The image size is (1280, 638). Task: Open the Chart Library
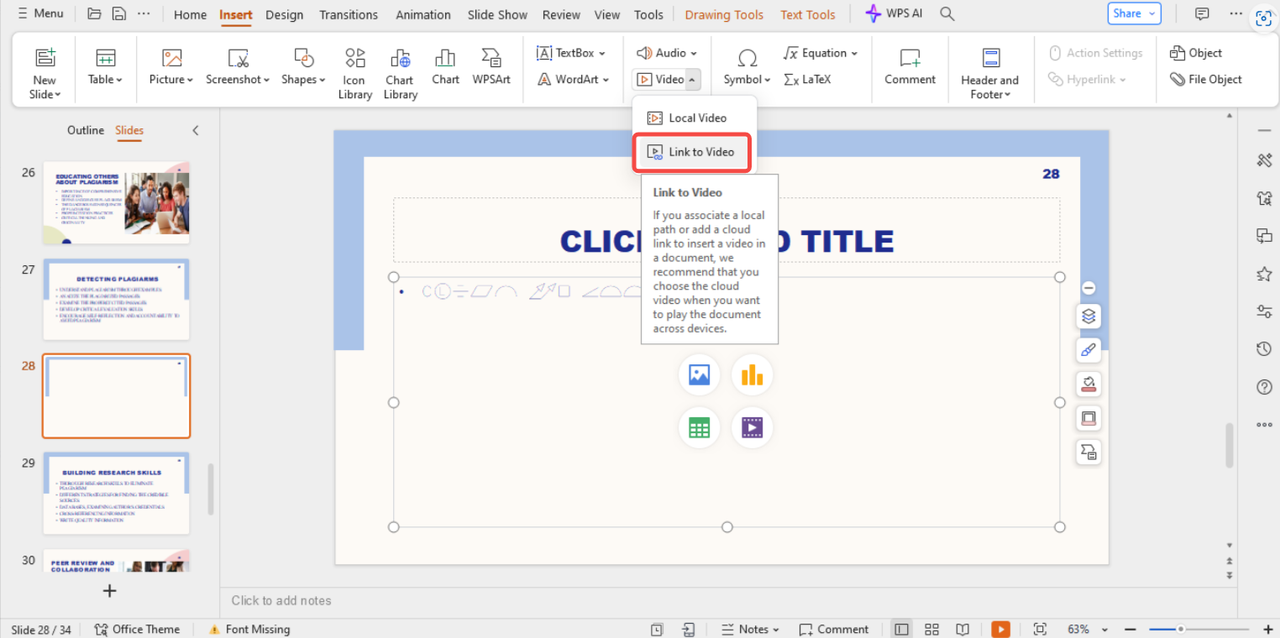[x=400, y=73]
